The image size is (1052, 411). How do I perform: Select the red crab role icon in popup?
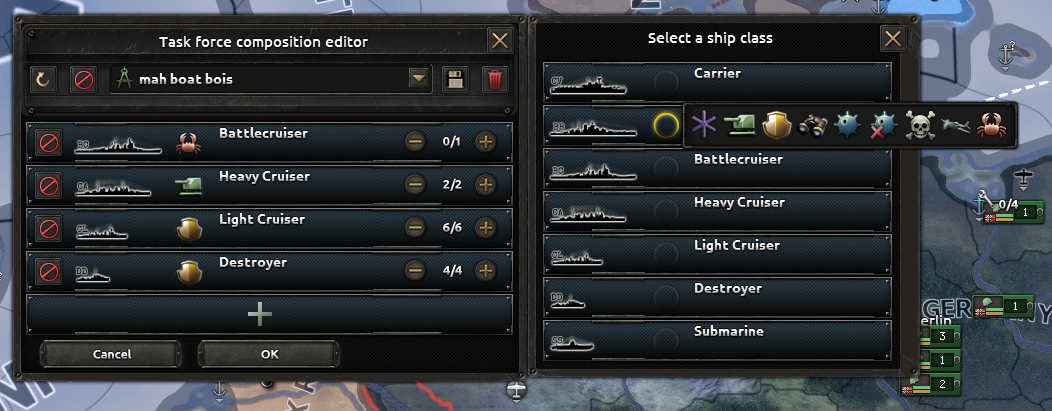click(x=991, y=125)
